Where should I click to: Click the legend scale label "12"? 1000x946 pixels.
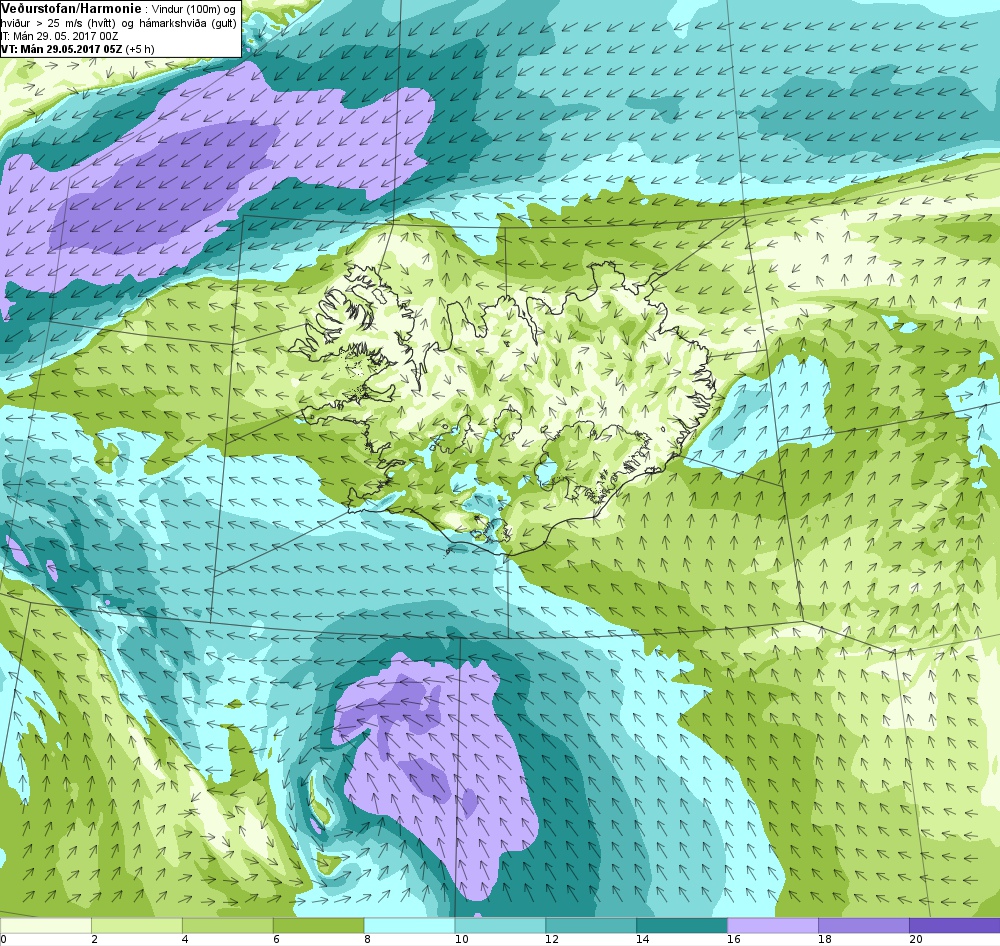pos(552,939)
